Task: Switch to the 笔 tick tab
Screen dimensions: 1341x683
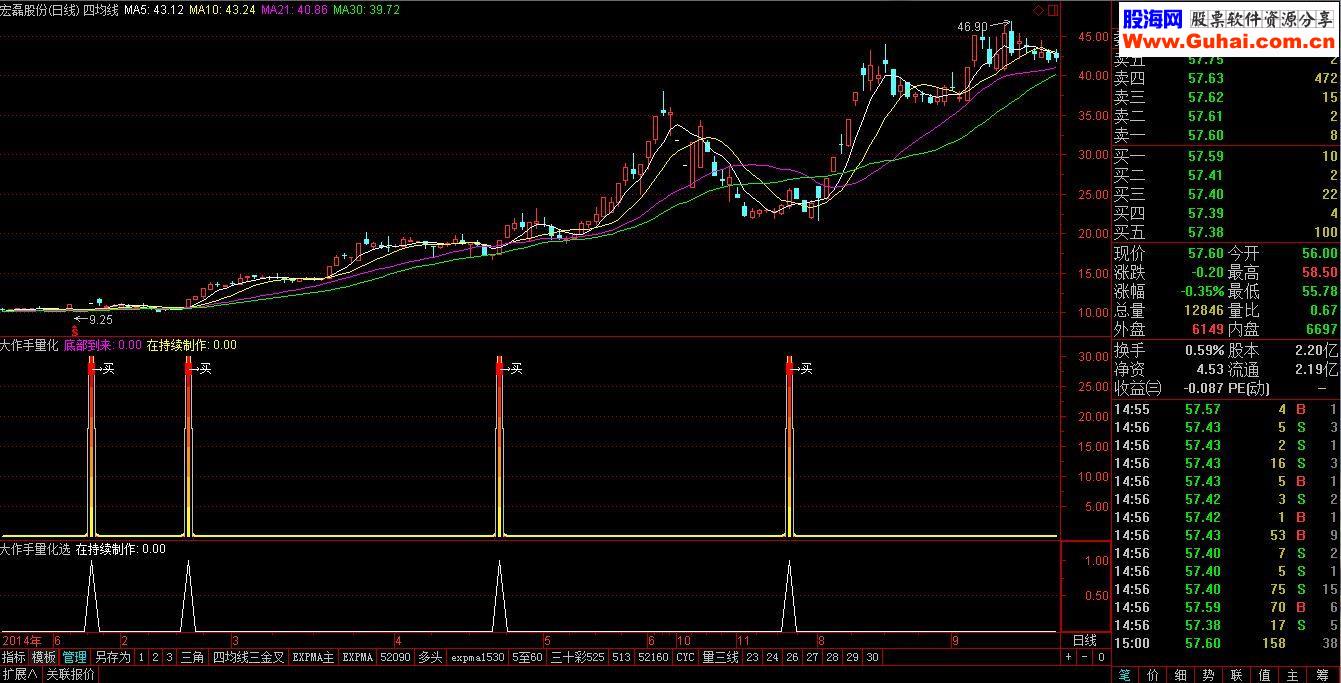Action: point(1124,675)
